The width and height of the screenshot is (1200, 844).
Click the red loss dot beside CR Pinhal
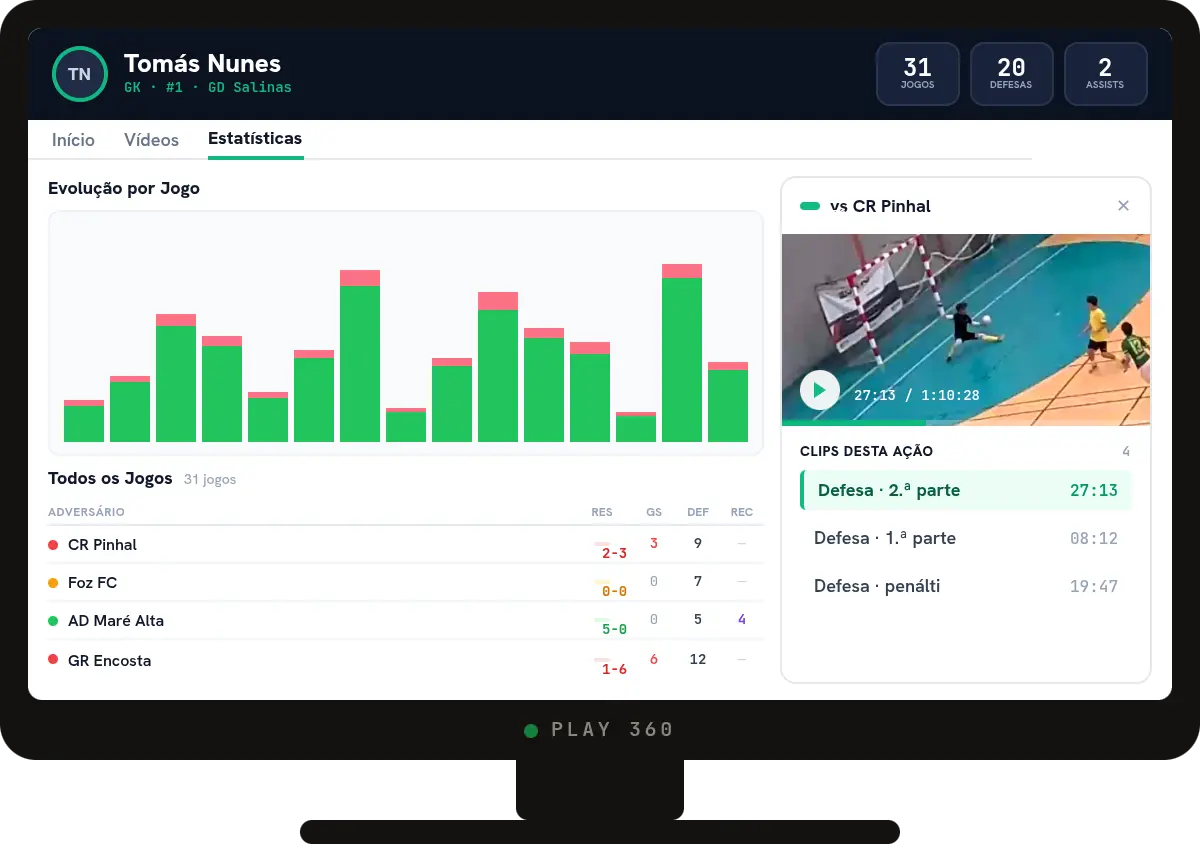53,545
